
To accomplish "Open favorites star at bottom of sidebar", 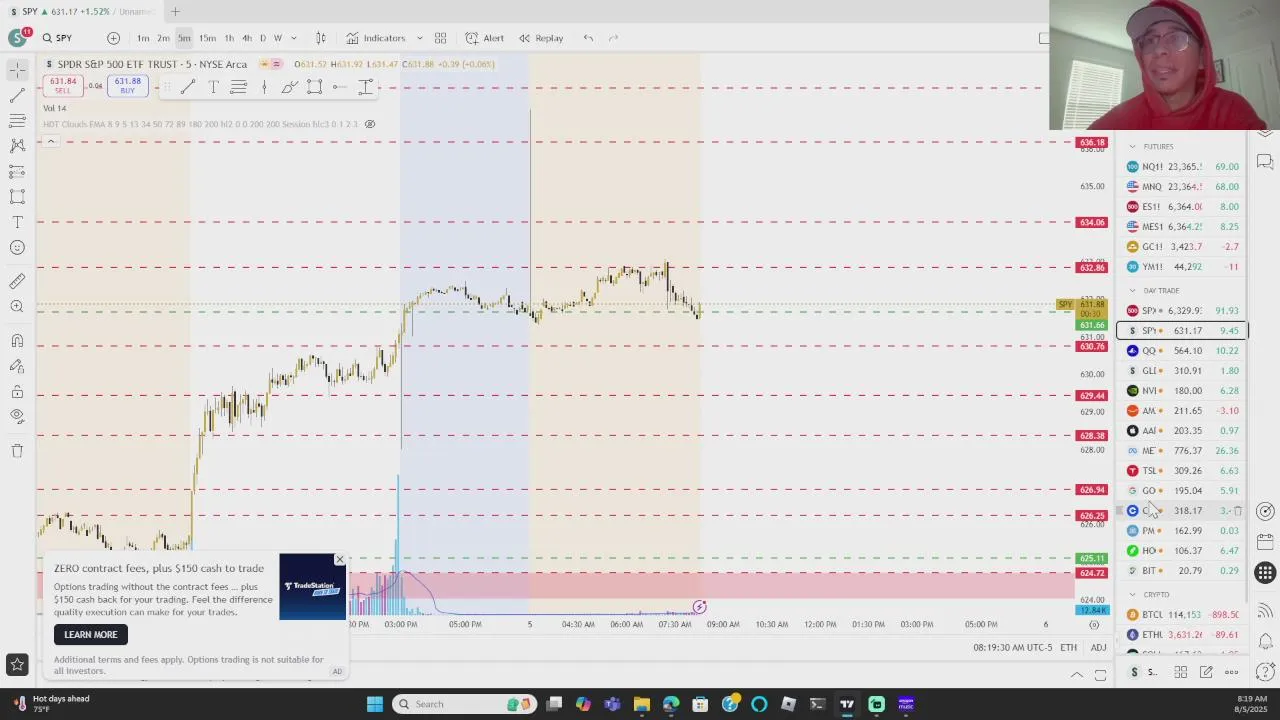I will 17,664.
